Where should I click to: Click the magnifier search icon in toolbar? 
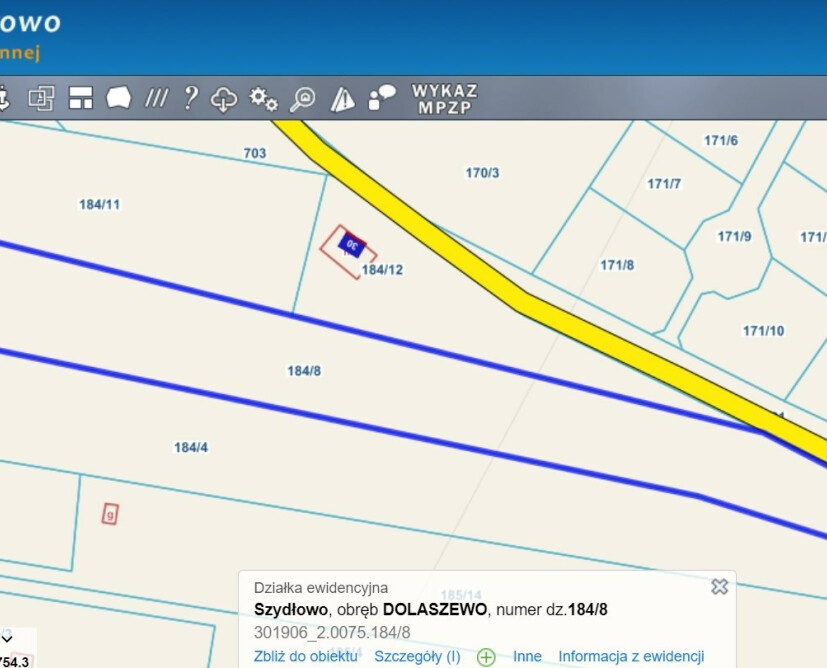302,98
